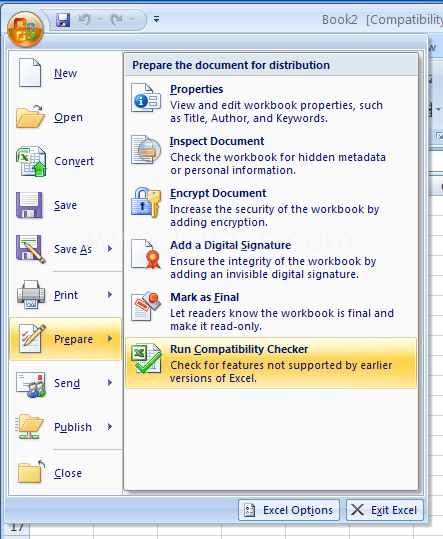The image size is (443, 539).
Task: Click the purple Save disk icon in menu
Action: point(29,205)
